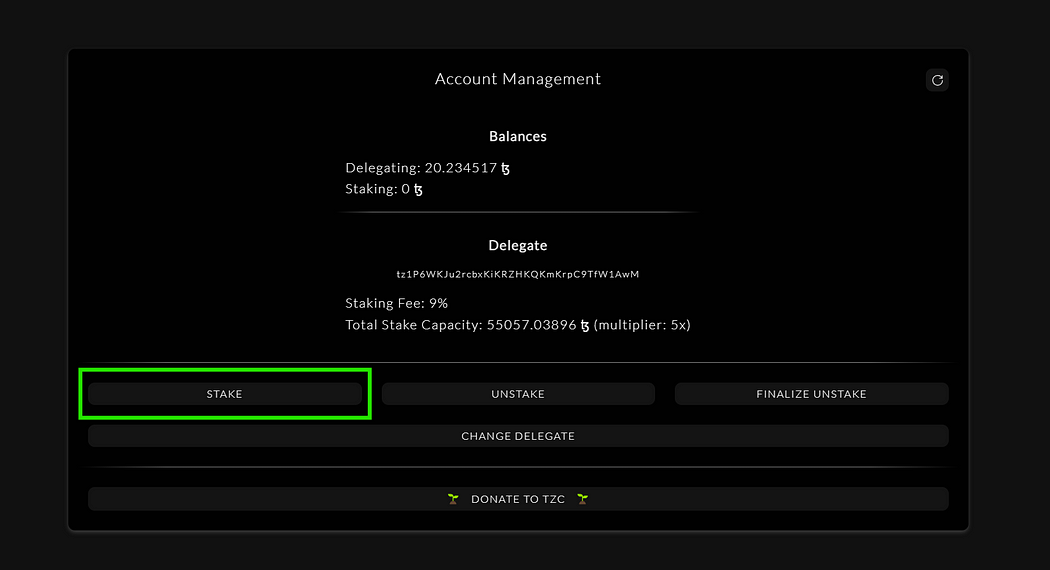Click the Staking: 0 balance line
This screenshot has width=1050, height=570.
pyautogui.click(x=378, y=189)
